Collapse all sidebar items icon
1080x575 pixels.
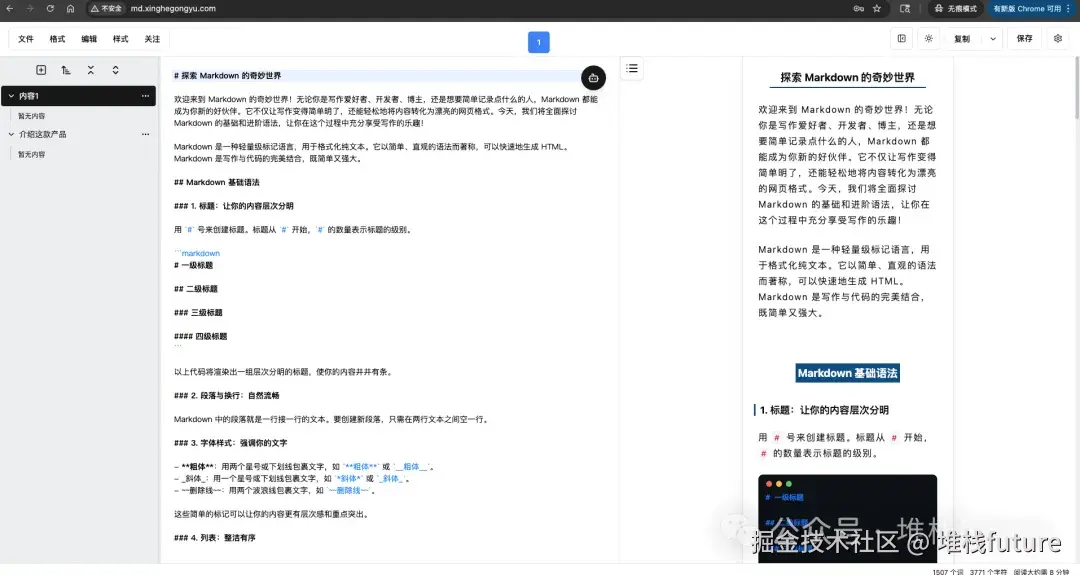[x=91, y=70]
